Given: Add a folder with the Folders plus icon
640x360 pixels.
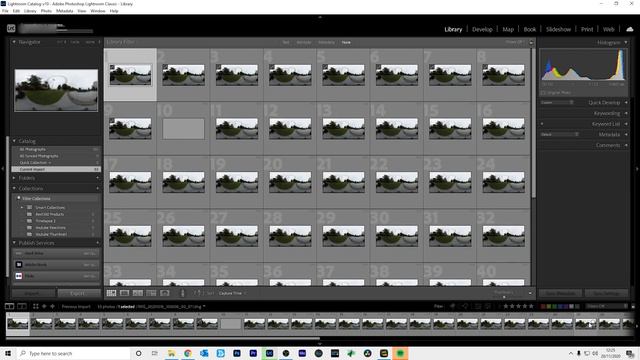Looking at the screenshot, I should [x=98, y=178].
